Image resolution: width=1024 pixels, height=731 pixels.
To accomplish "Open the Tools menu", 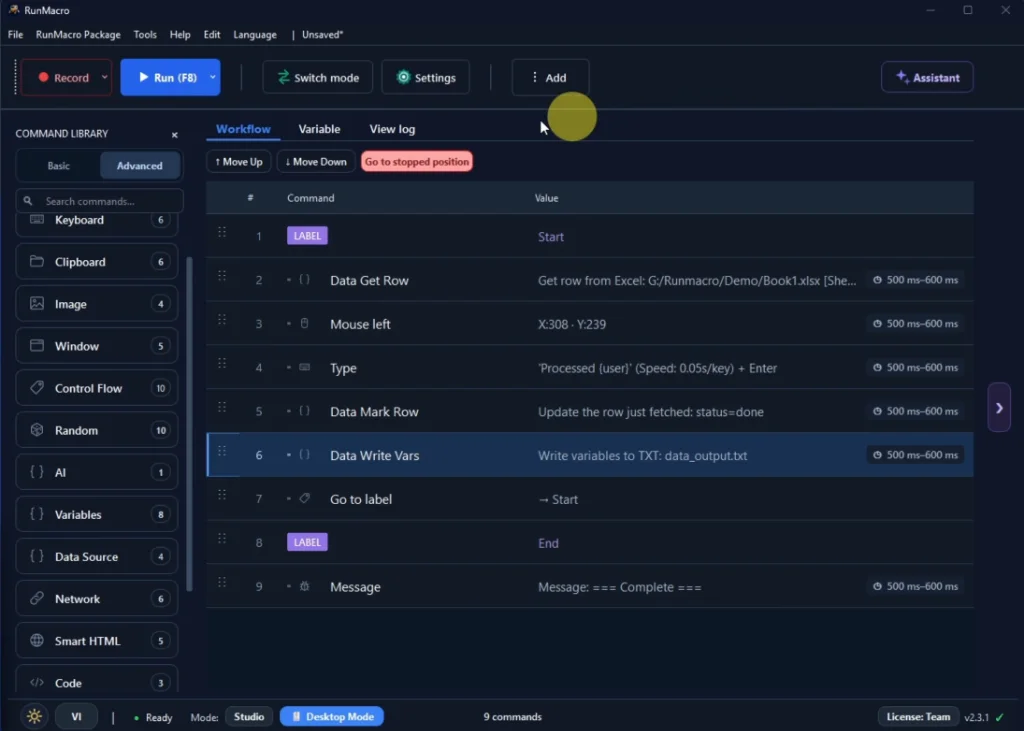I will 145,35.
